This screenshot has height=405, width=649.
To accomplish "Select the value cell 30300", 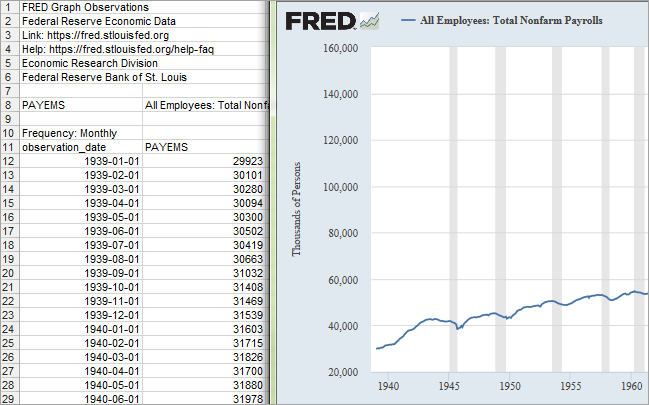I will click(x=206, y=217).
